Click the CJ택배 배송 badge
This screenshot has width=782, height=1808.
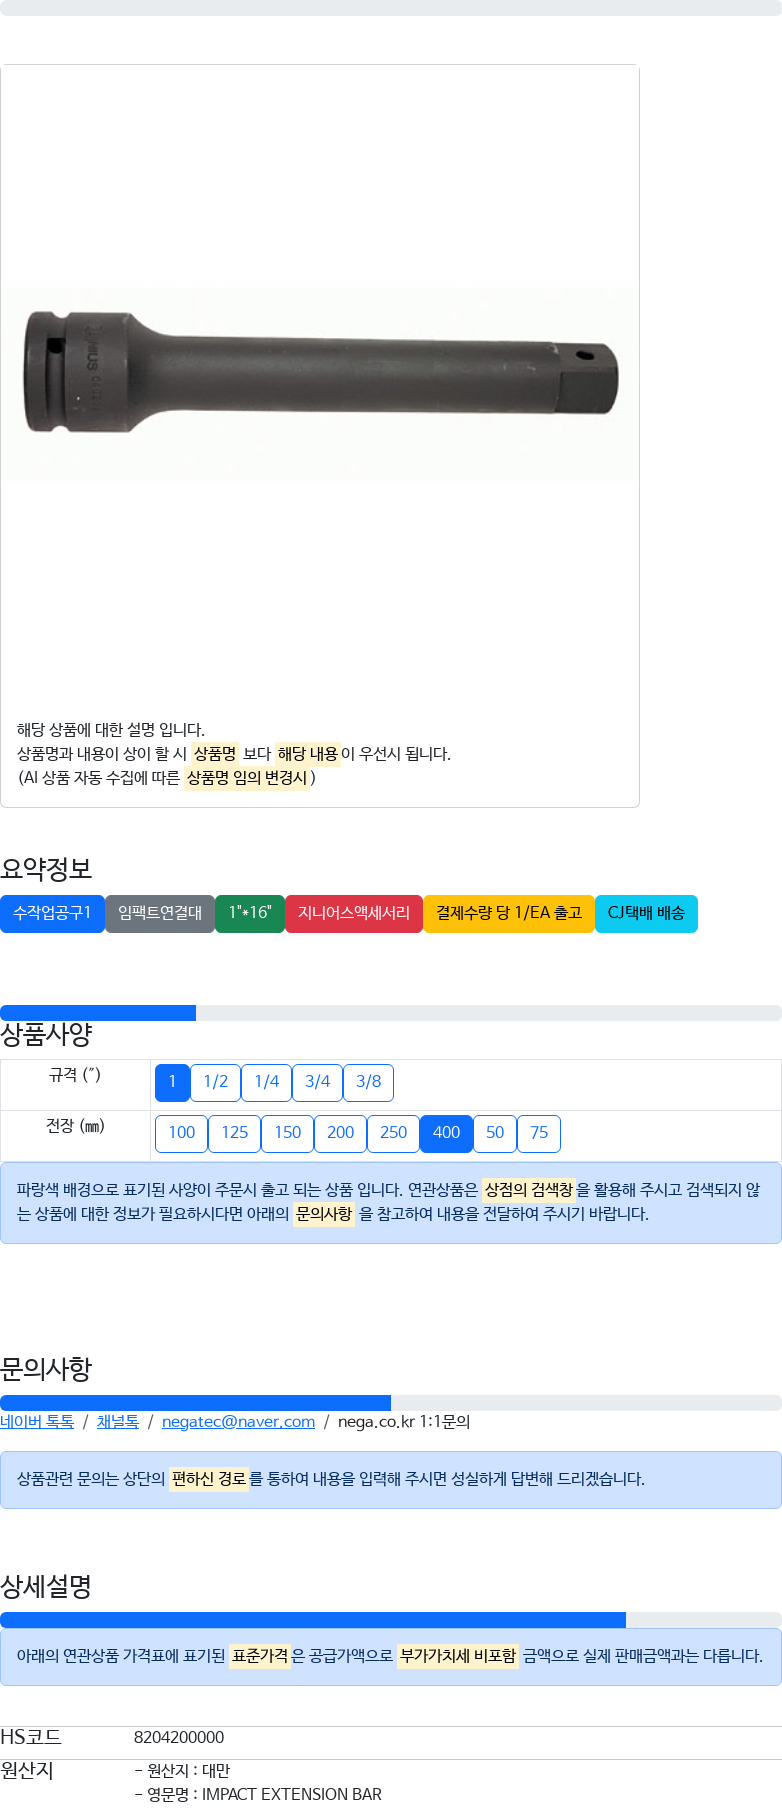pyautogui.click(x=646, y=913)
